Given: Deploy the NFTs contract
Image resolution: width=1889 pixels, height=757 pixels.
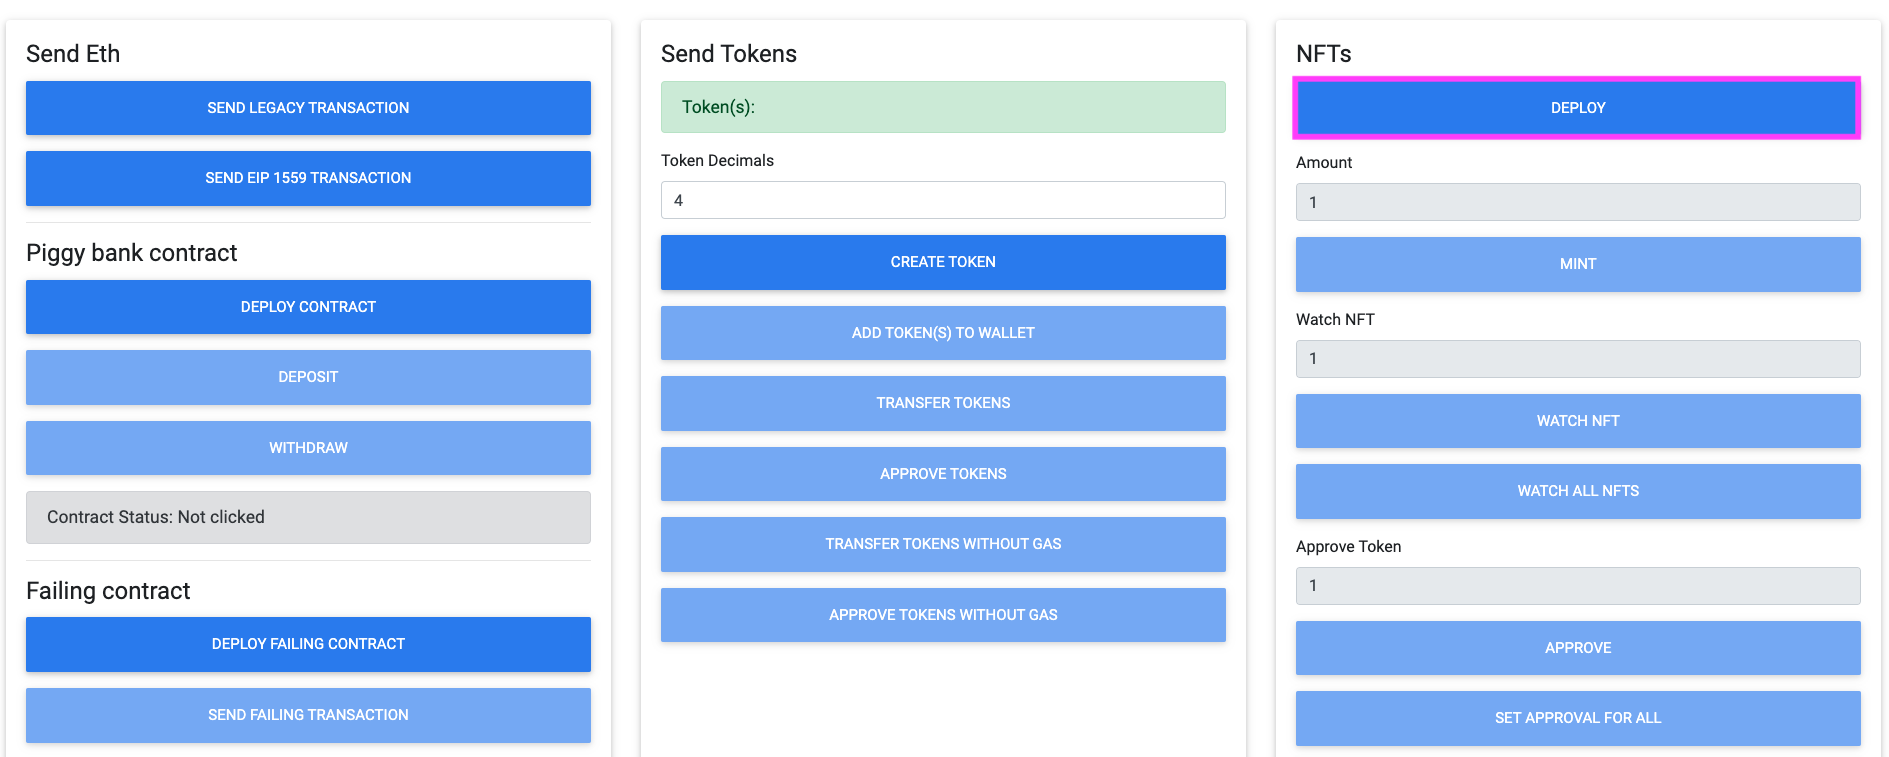Looking at the screenshot, I should click(1578, 108).
